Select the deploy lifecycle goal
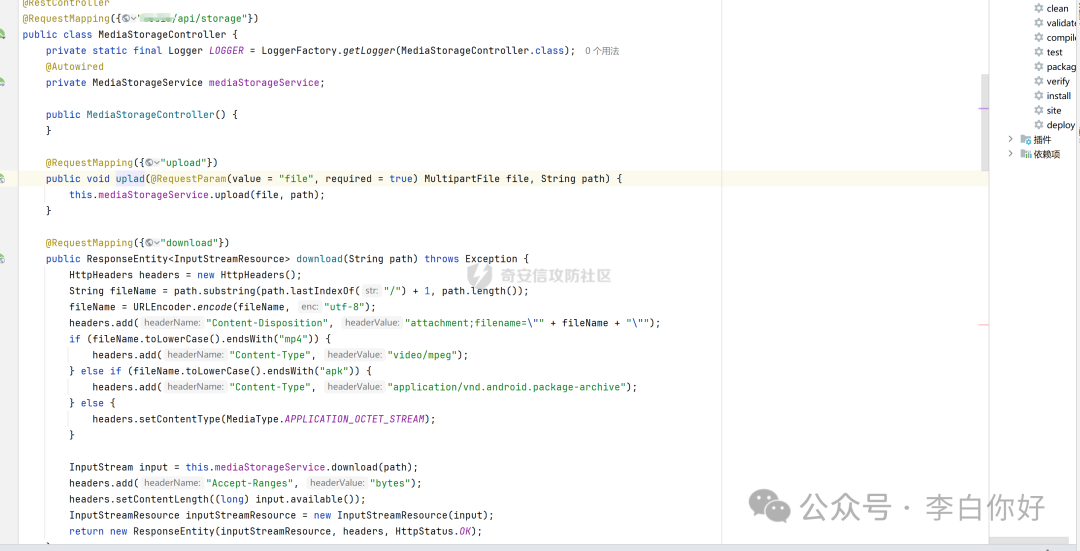The image size is (1080, 551). coord(1060,125)
